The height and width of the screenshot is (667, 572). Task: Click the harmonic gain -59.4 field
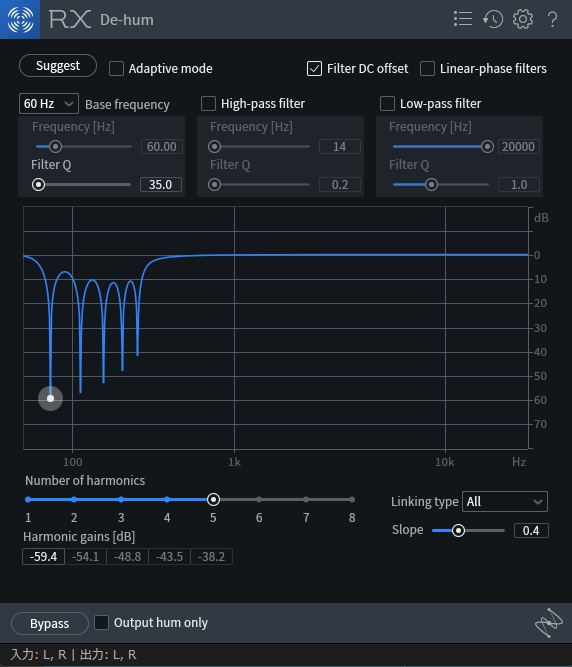tap(43, 557)
